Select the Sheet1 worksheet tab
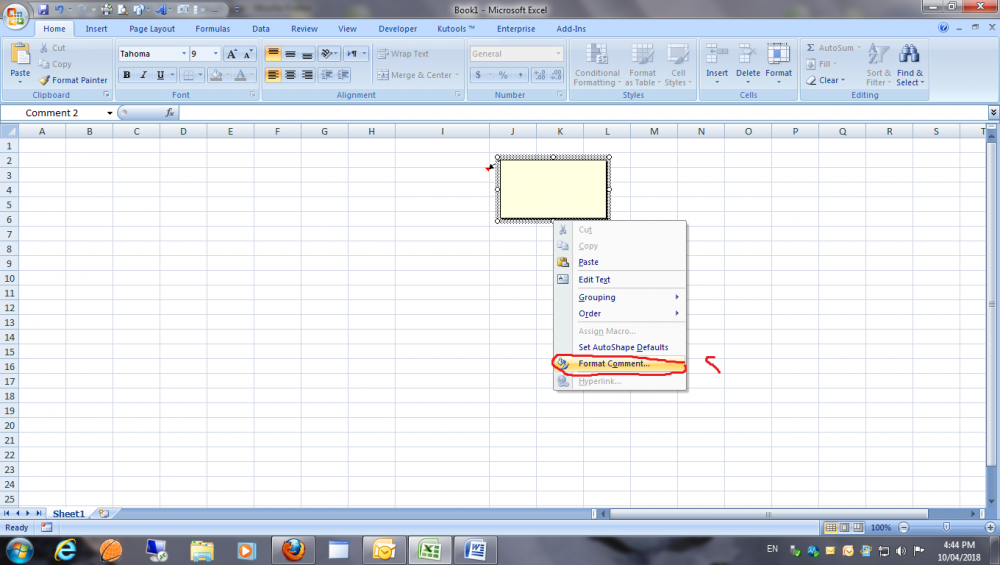The width and height of the screenshot is (1000, 565). (69, 513)
